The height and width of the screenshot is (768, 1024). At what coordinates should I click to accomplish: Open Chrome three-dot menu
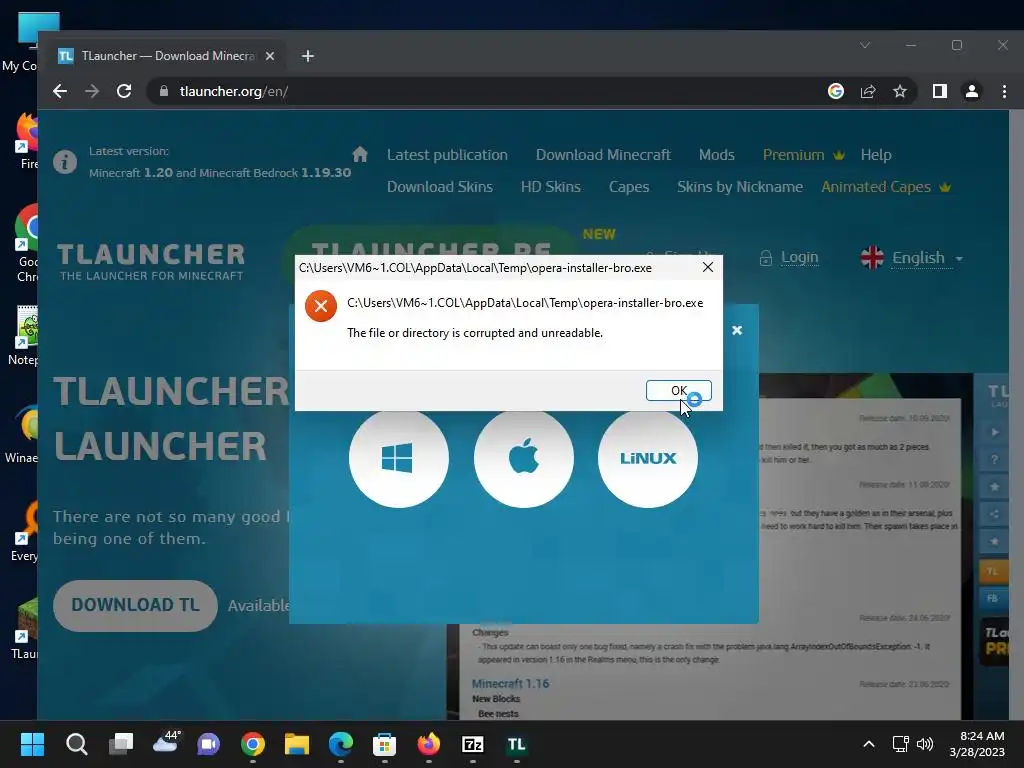1004,91
